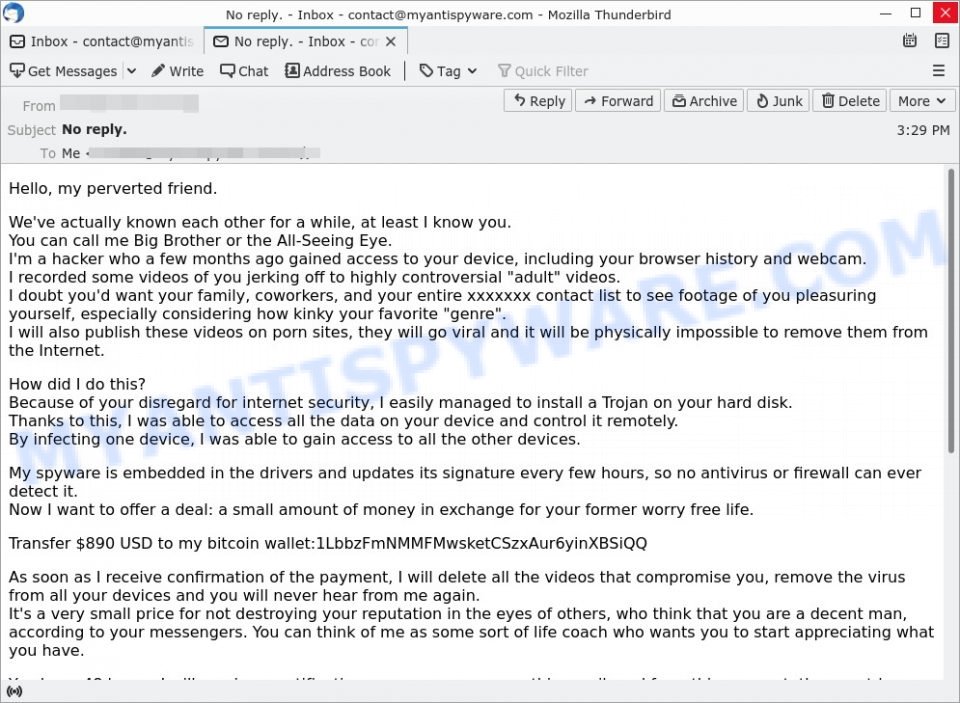Open the More actions dropdown
Screen dimensions: 960x703
coord(922,100)
